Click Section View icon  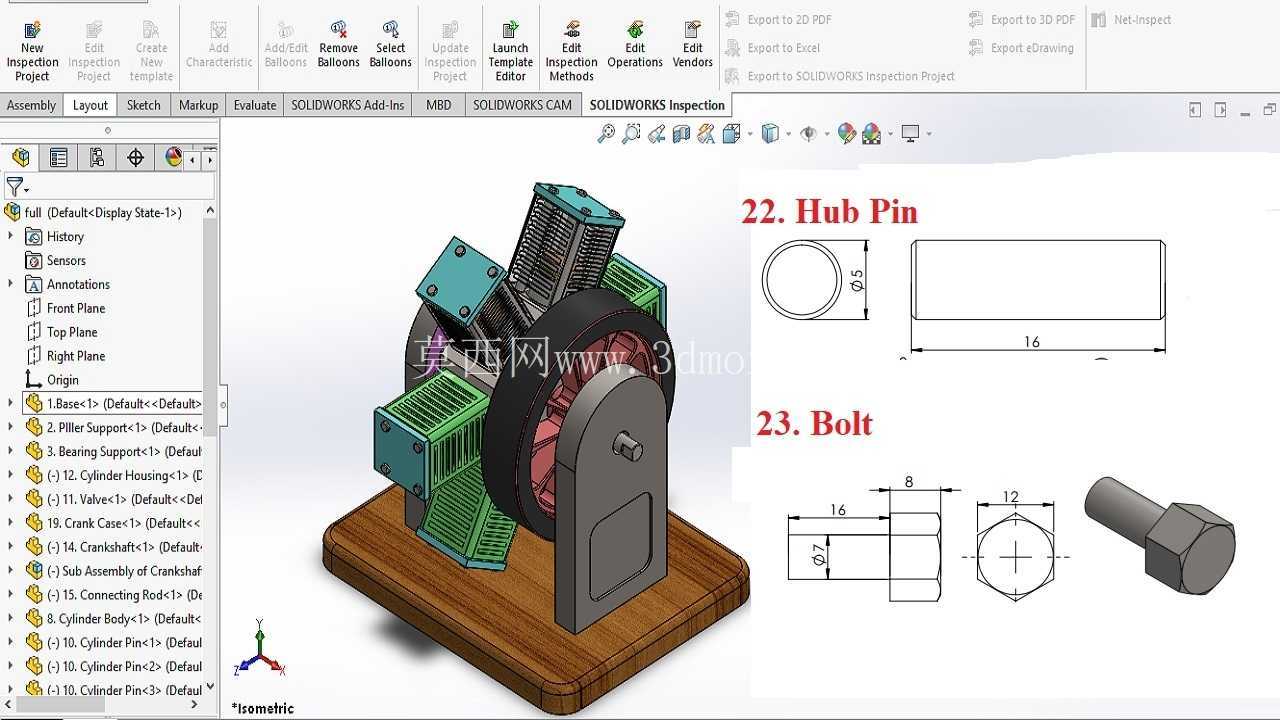pos(681,133)
